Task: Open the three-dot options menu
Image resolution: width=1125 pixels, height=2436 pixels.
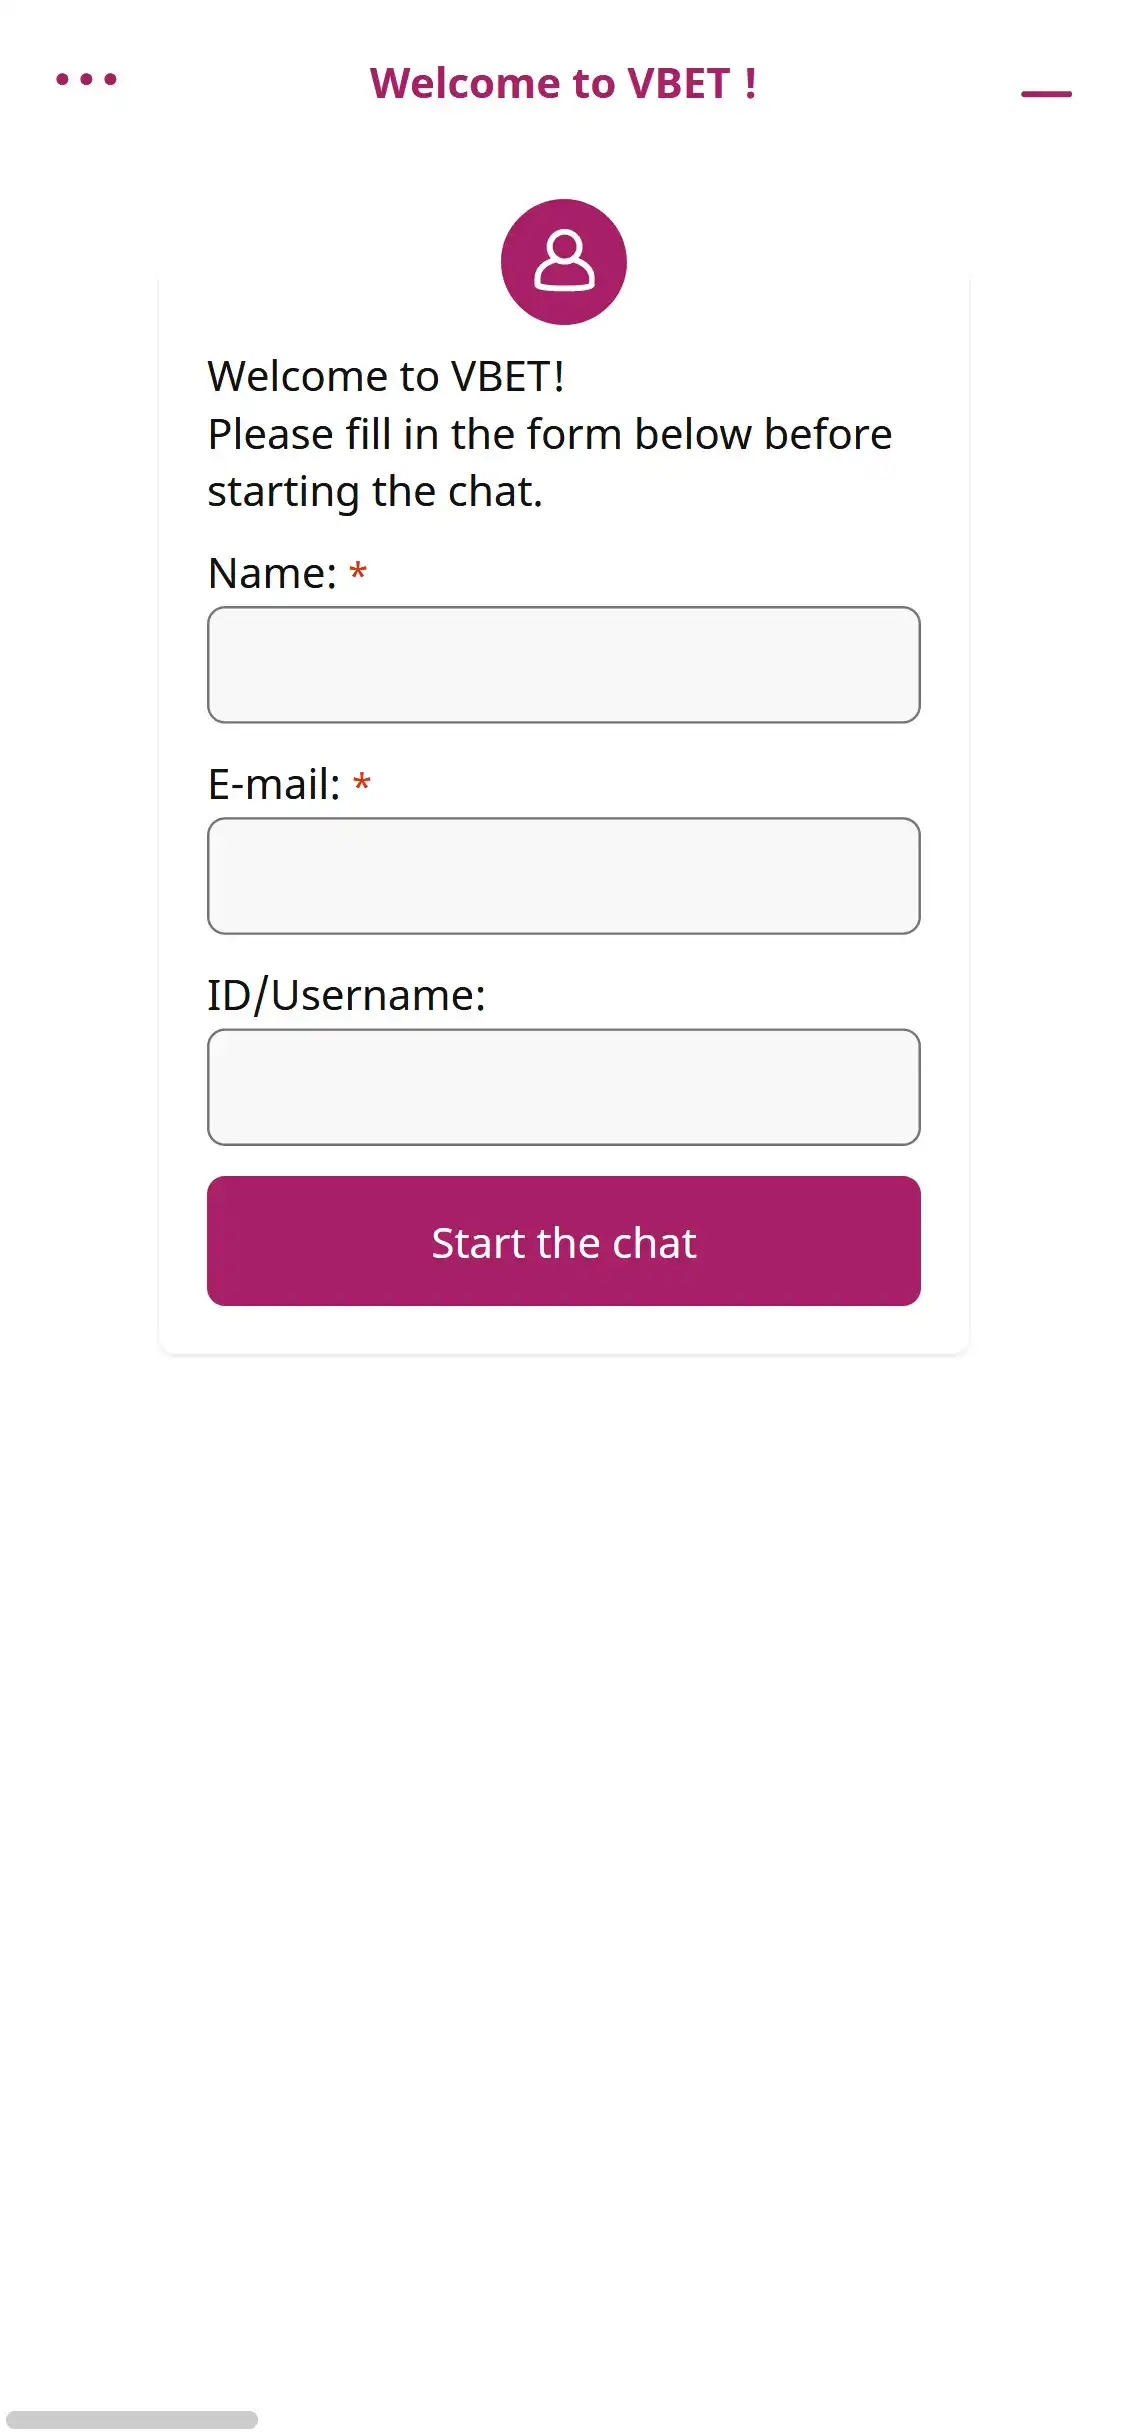Action: 86,80
